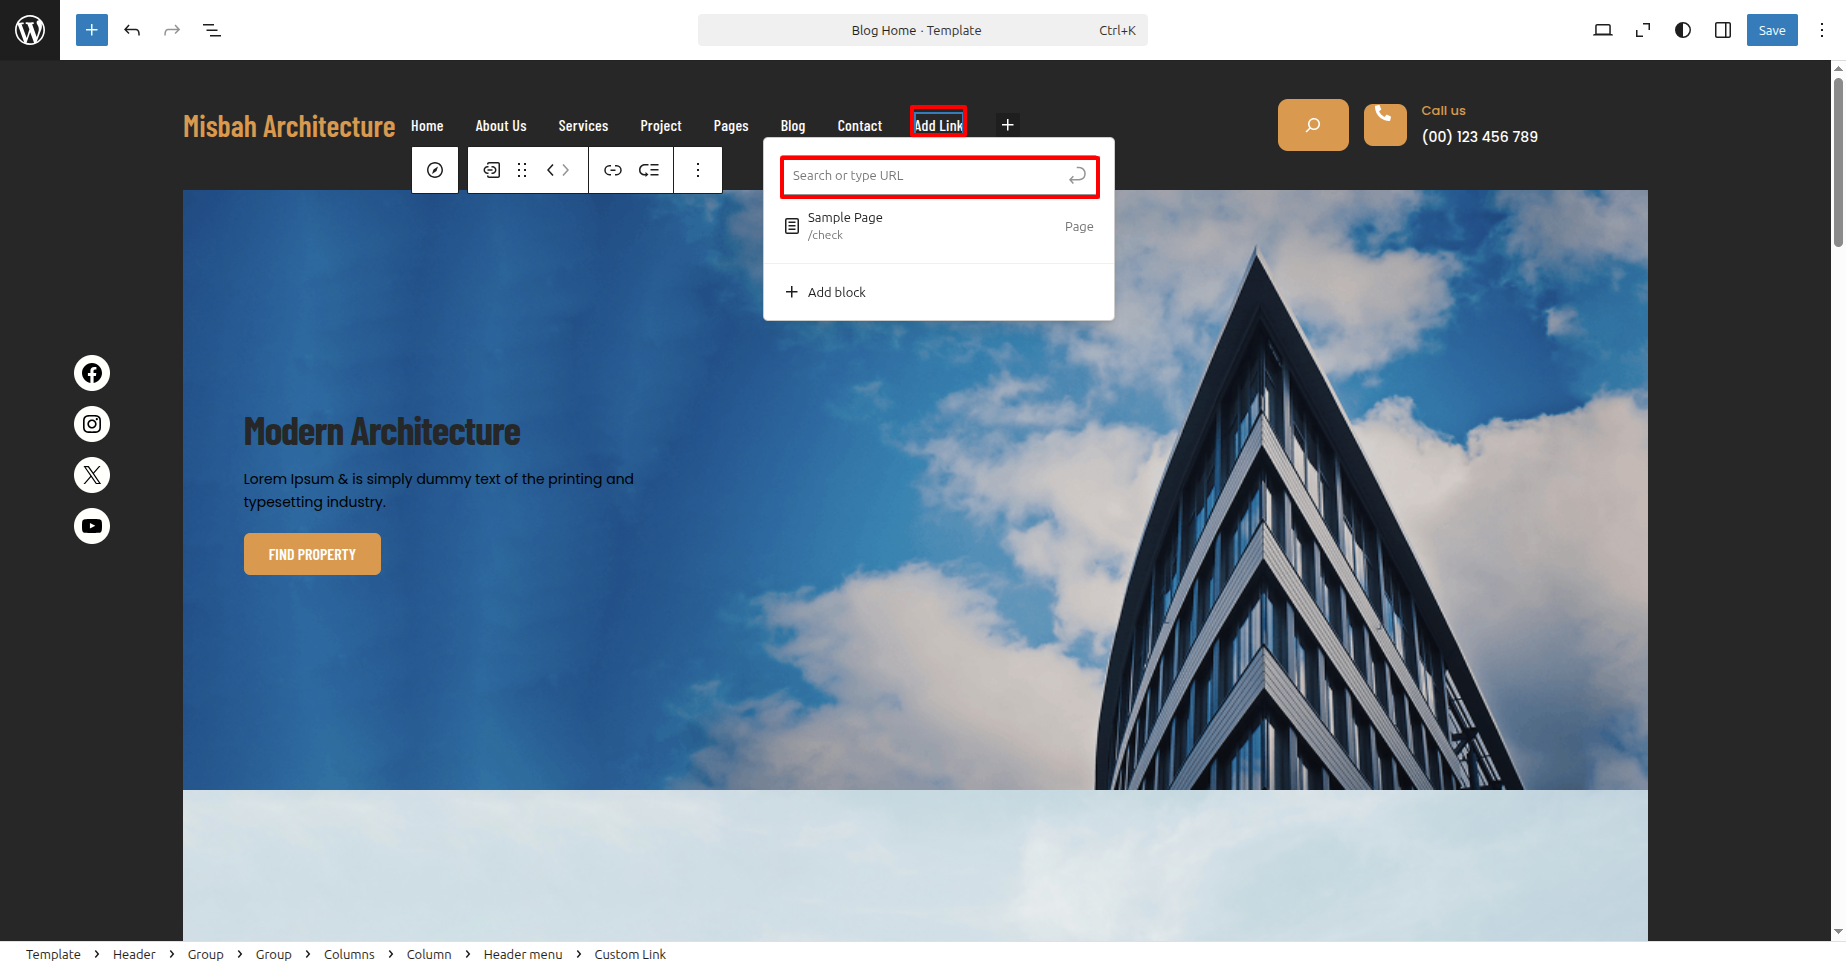Open the top-right editor options menu
This screenshot has width=1846, height=966.
[x=1822, y=30]
